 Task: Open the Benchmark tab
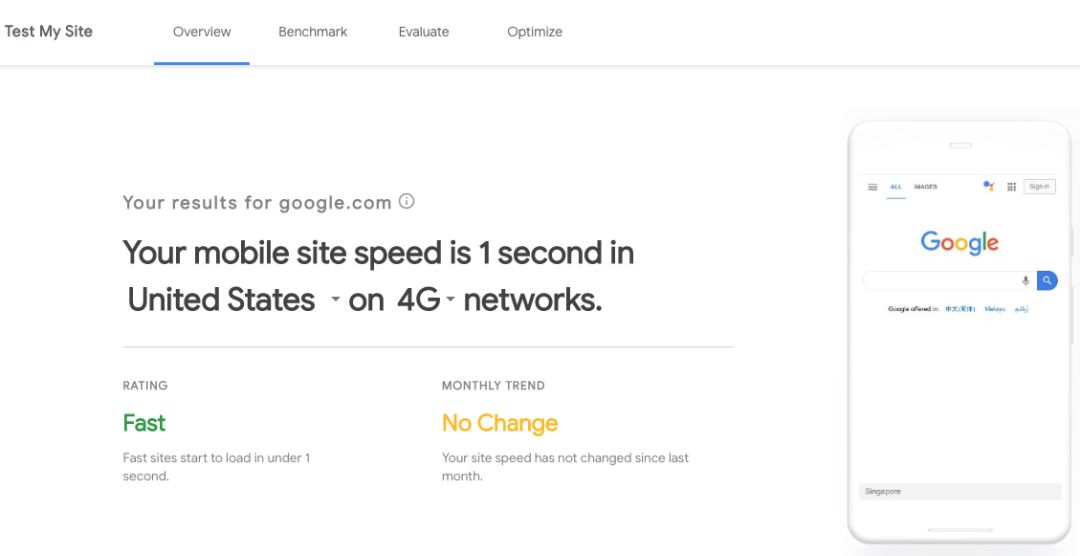pos(313,32)
